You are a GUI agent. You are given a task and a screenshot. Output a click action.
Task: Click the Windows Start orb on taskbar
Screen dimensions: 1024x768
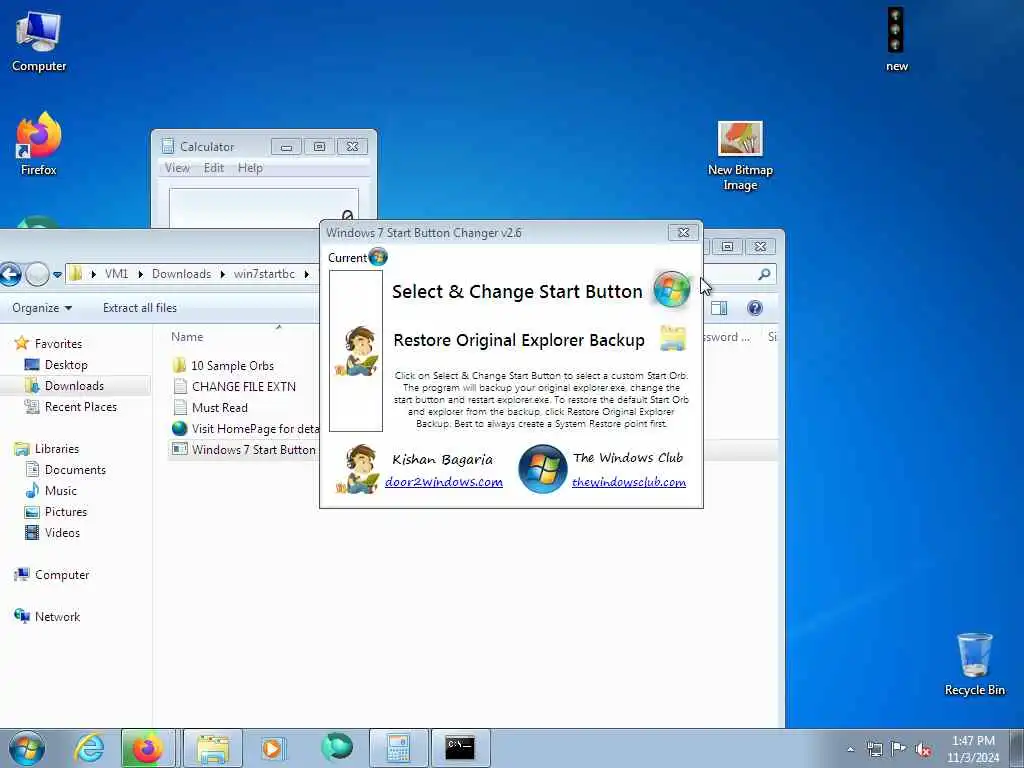(27, 748)
